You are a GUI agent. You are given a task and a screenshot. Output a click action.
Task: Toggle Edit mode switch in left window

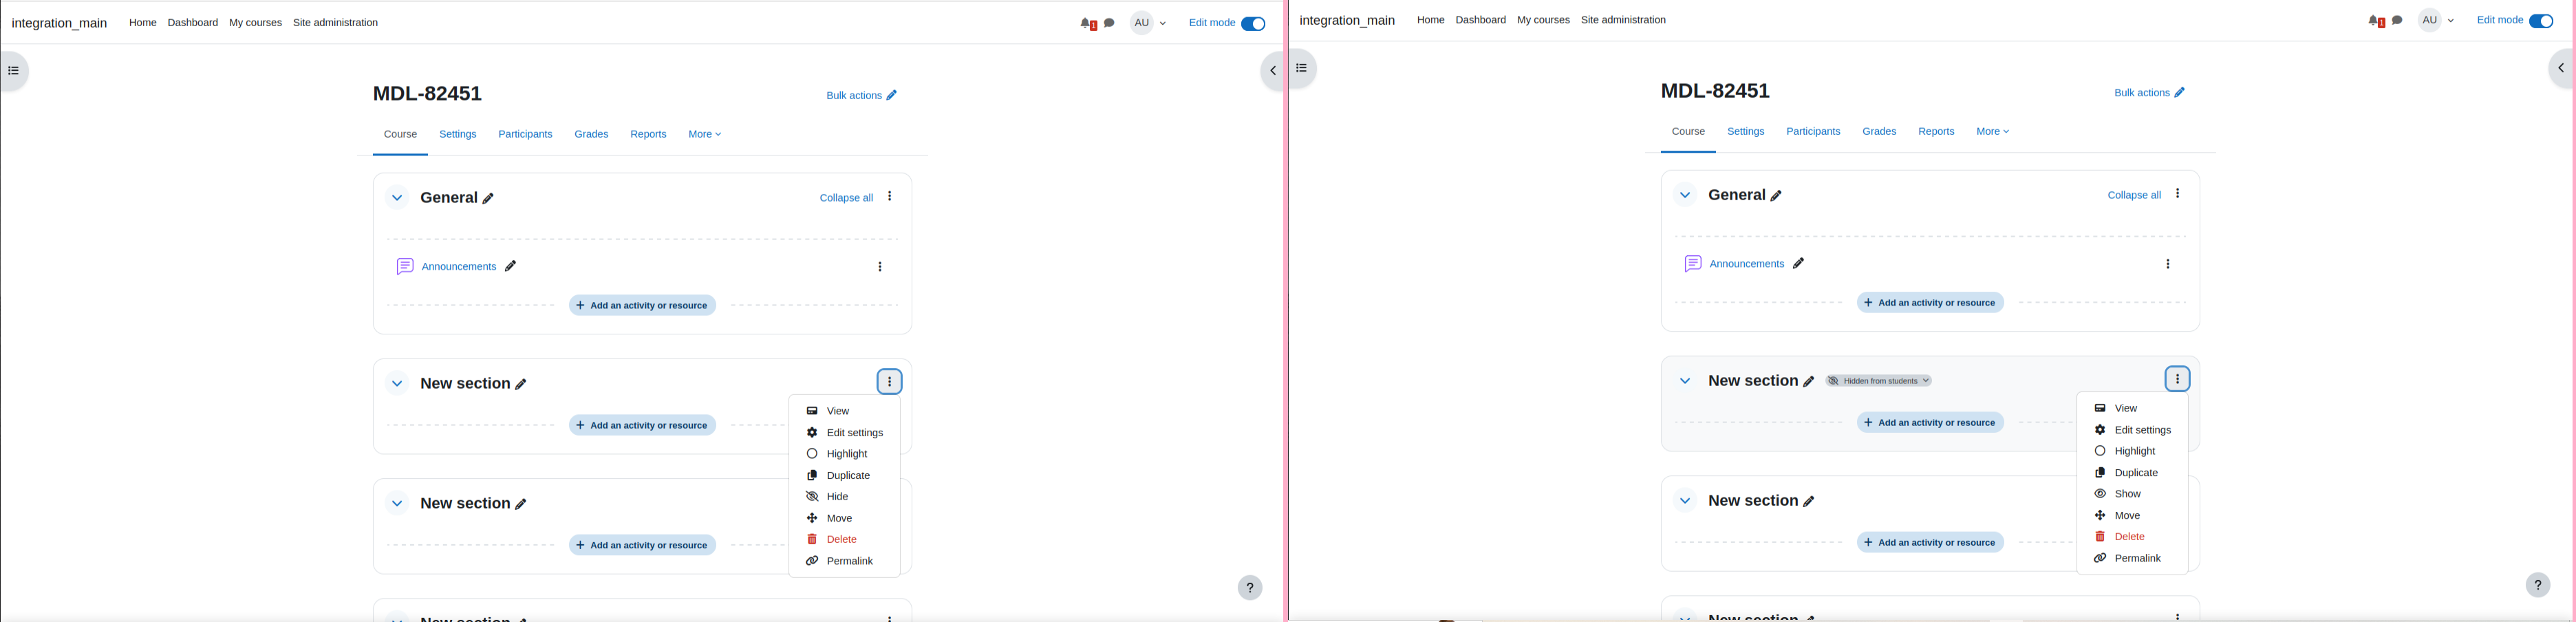tap(1253, 24)
